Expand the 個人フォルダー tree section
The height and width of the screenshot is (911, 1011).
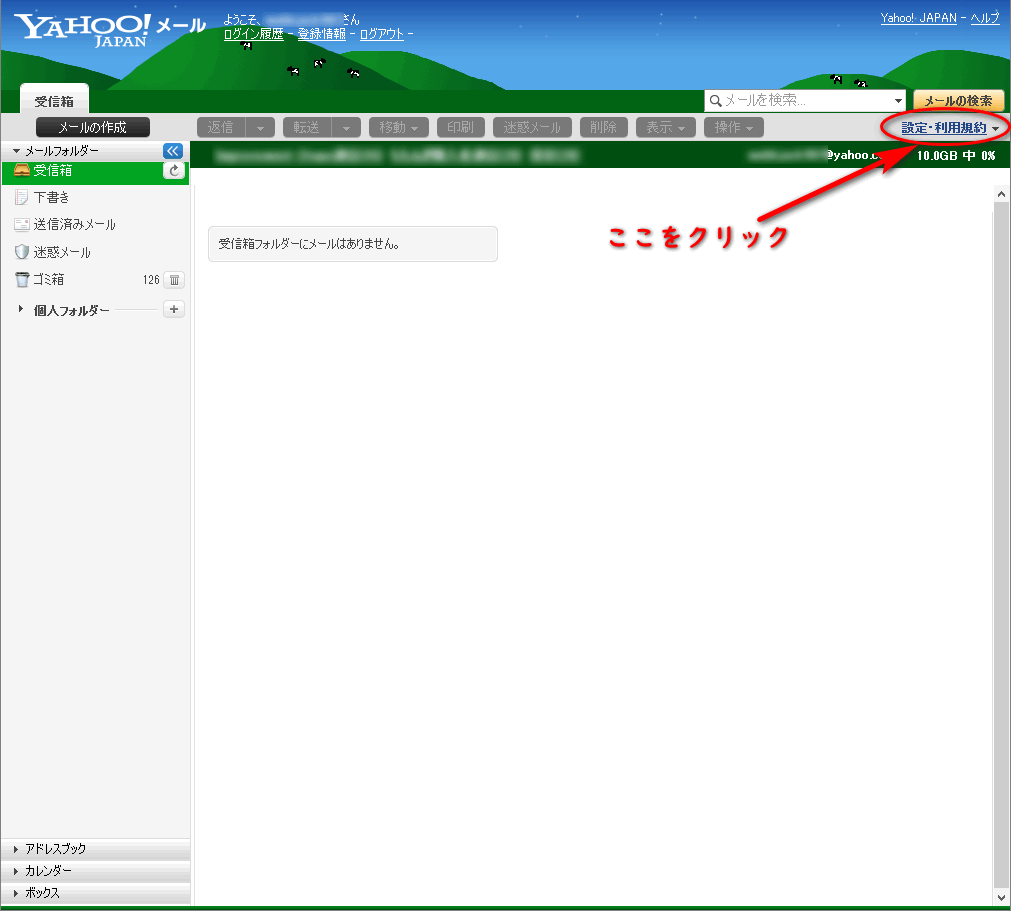[21, 310]
